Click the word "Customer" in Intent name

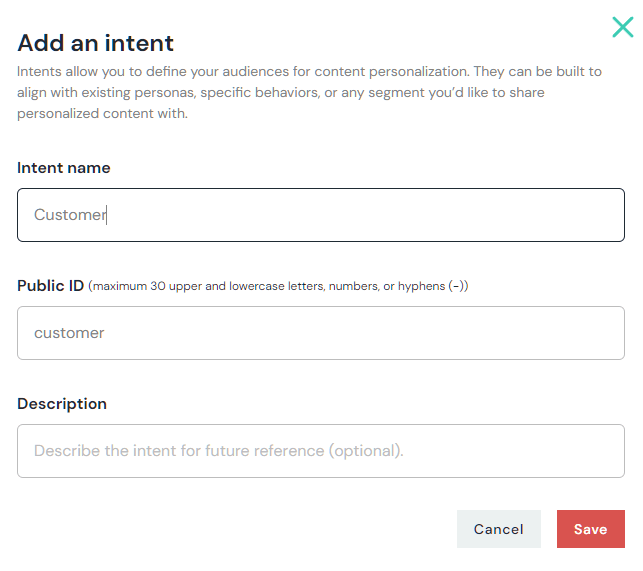click(69, 215)
